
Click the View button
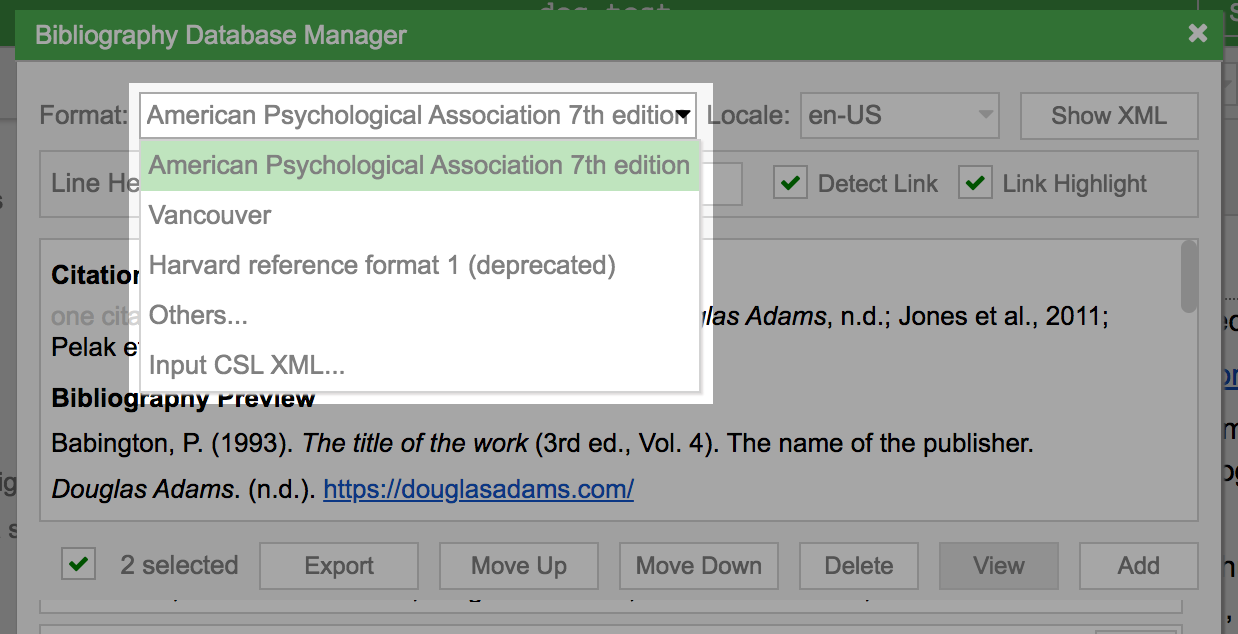click(999, 566)
